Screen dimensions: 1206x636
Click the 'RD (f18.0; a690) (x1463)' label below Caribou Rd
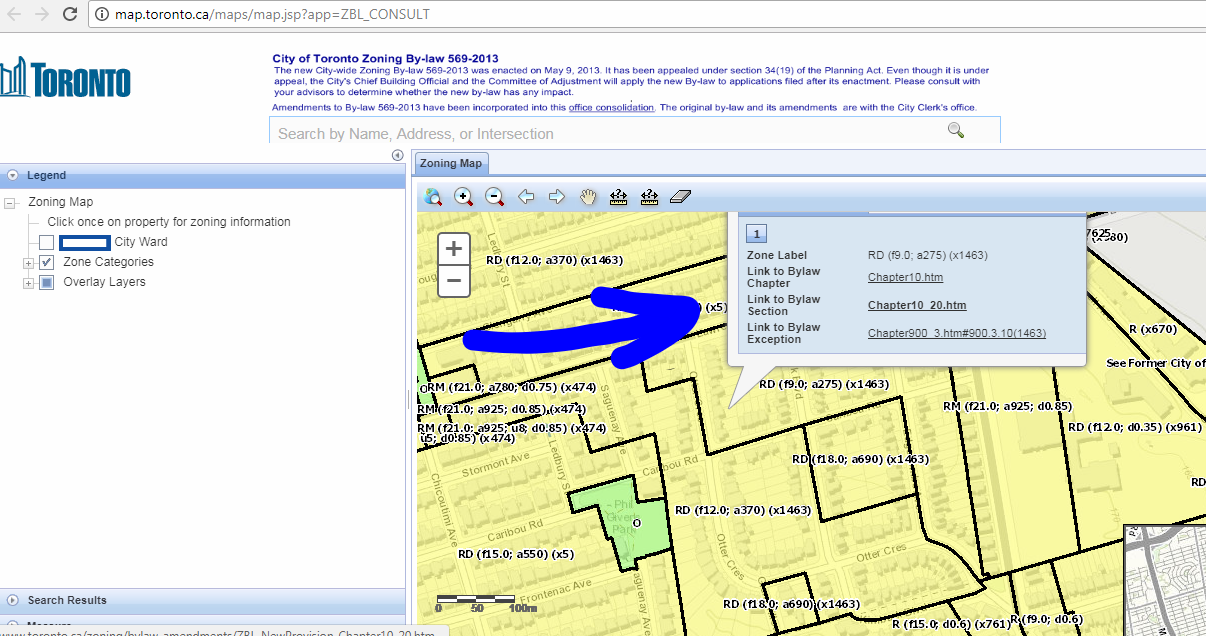pyautogui.click(x=861, y=459)
